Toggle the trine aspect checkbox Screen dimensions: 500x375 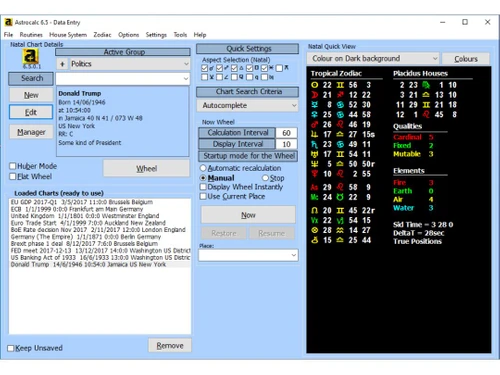pos(234,68)
